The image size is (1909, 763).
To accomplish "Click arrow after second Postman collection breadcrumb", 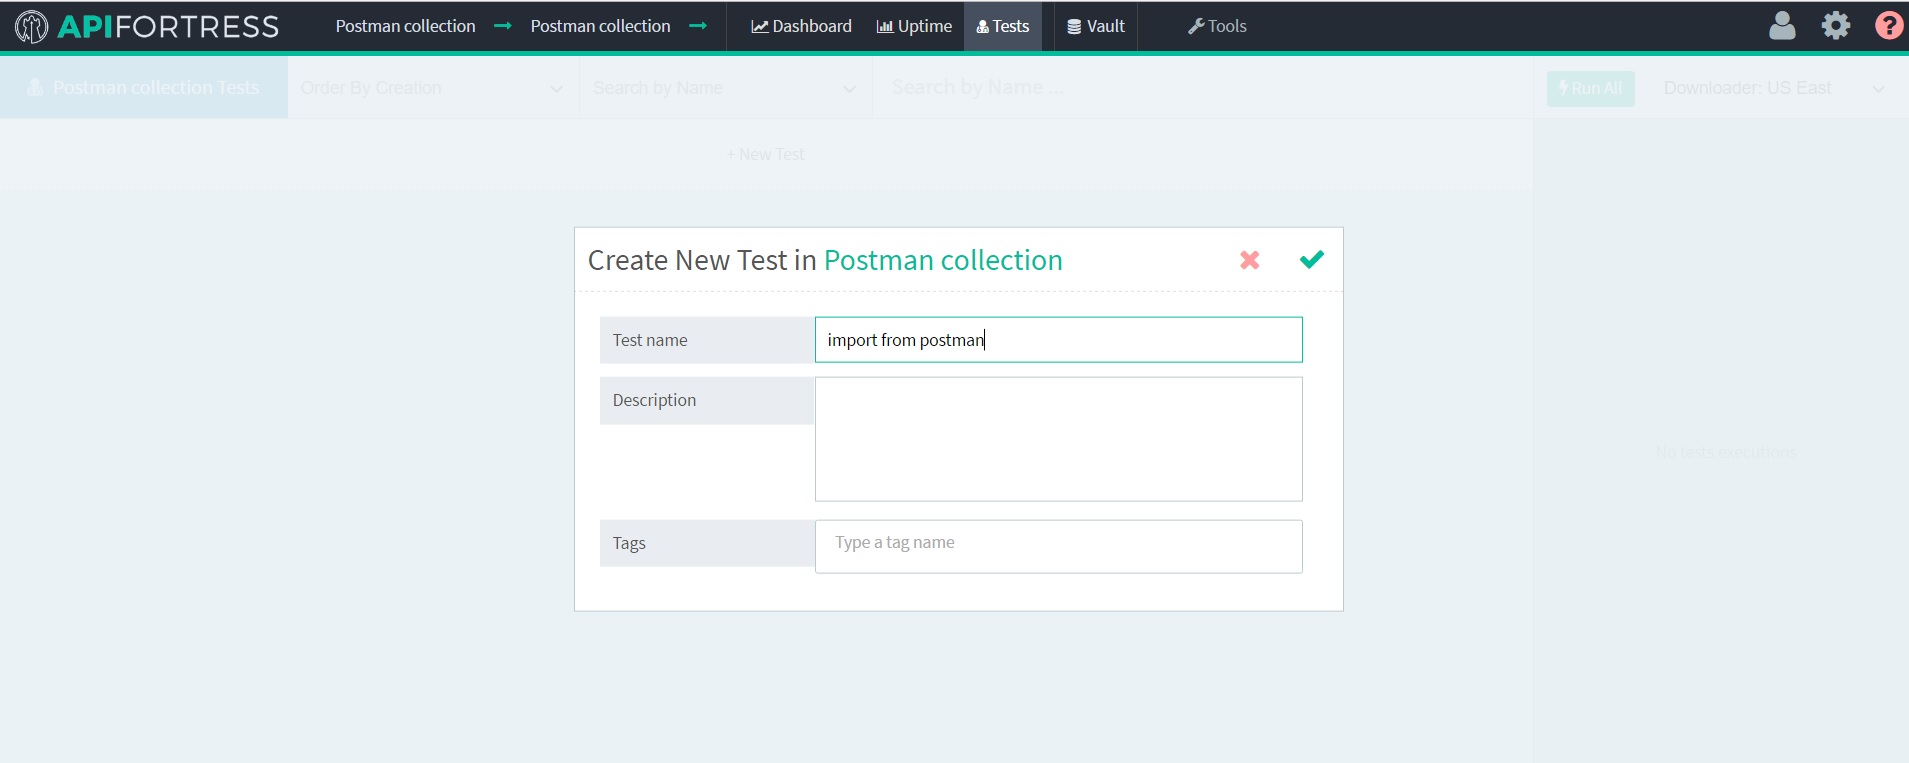I will pyautogui.click(x=698, y=26).
